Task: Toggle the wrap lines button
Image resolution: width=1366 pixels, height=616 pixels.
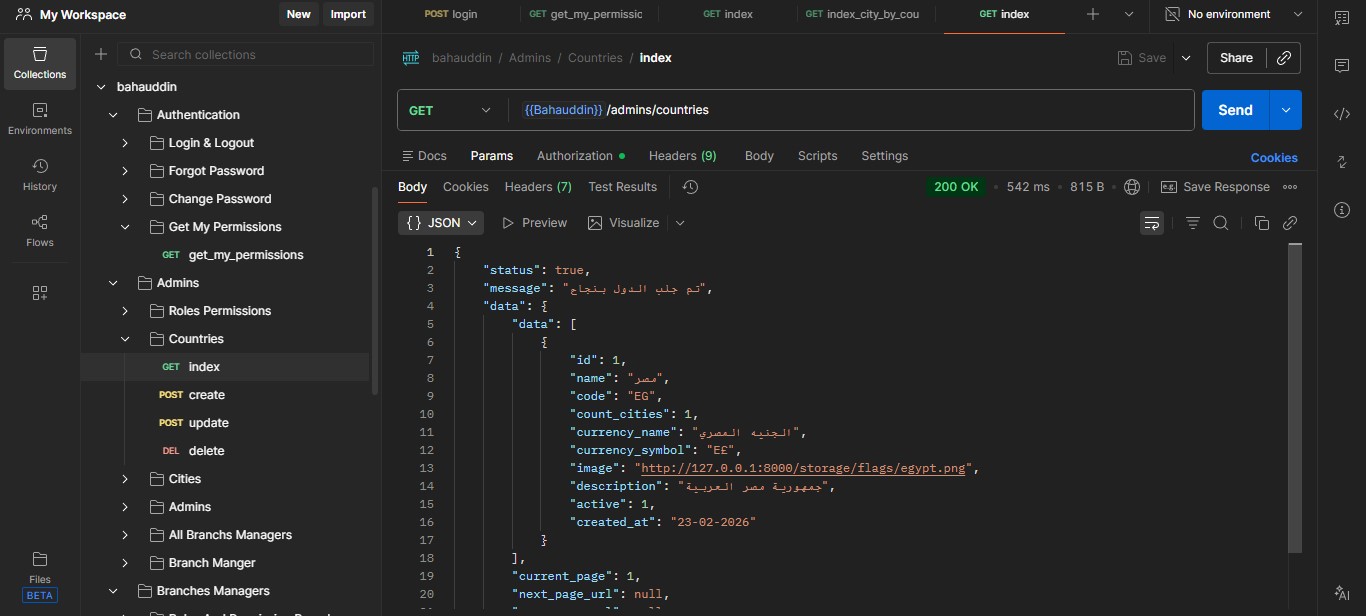Action: 1152,223
